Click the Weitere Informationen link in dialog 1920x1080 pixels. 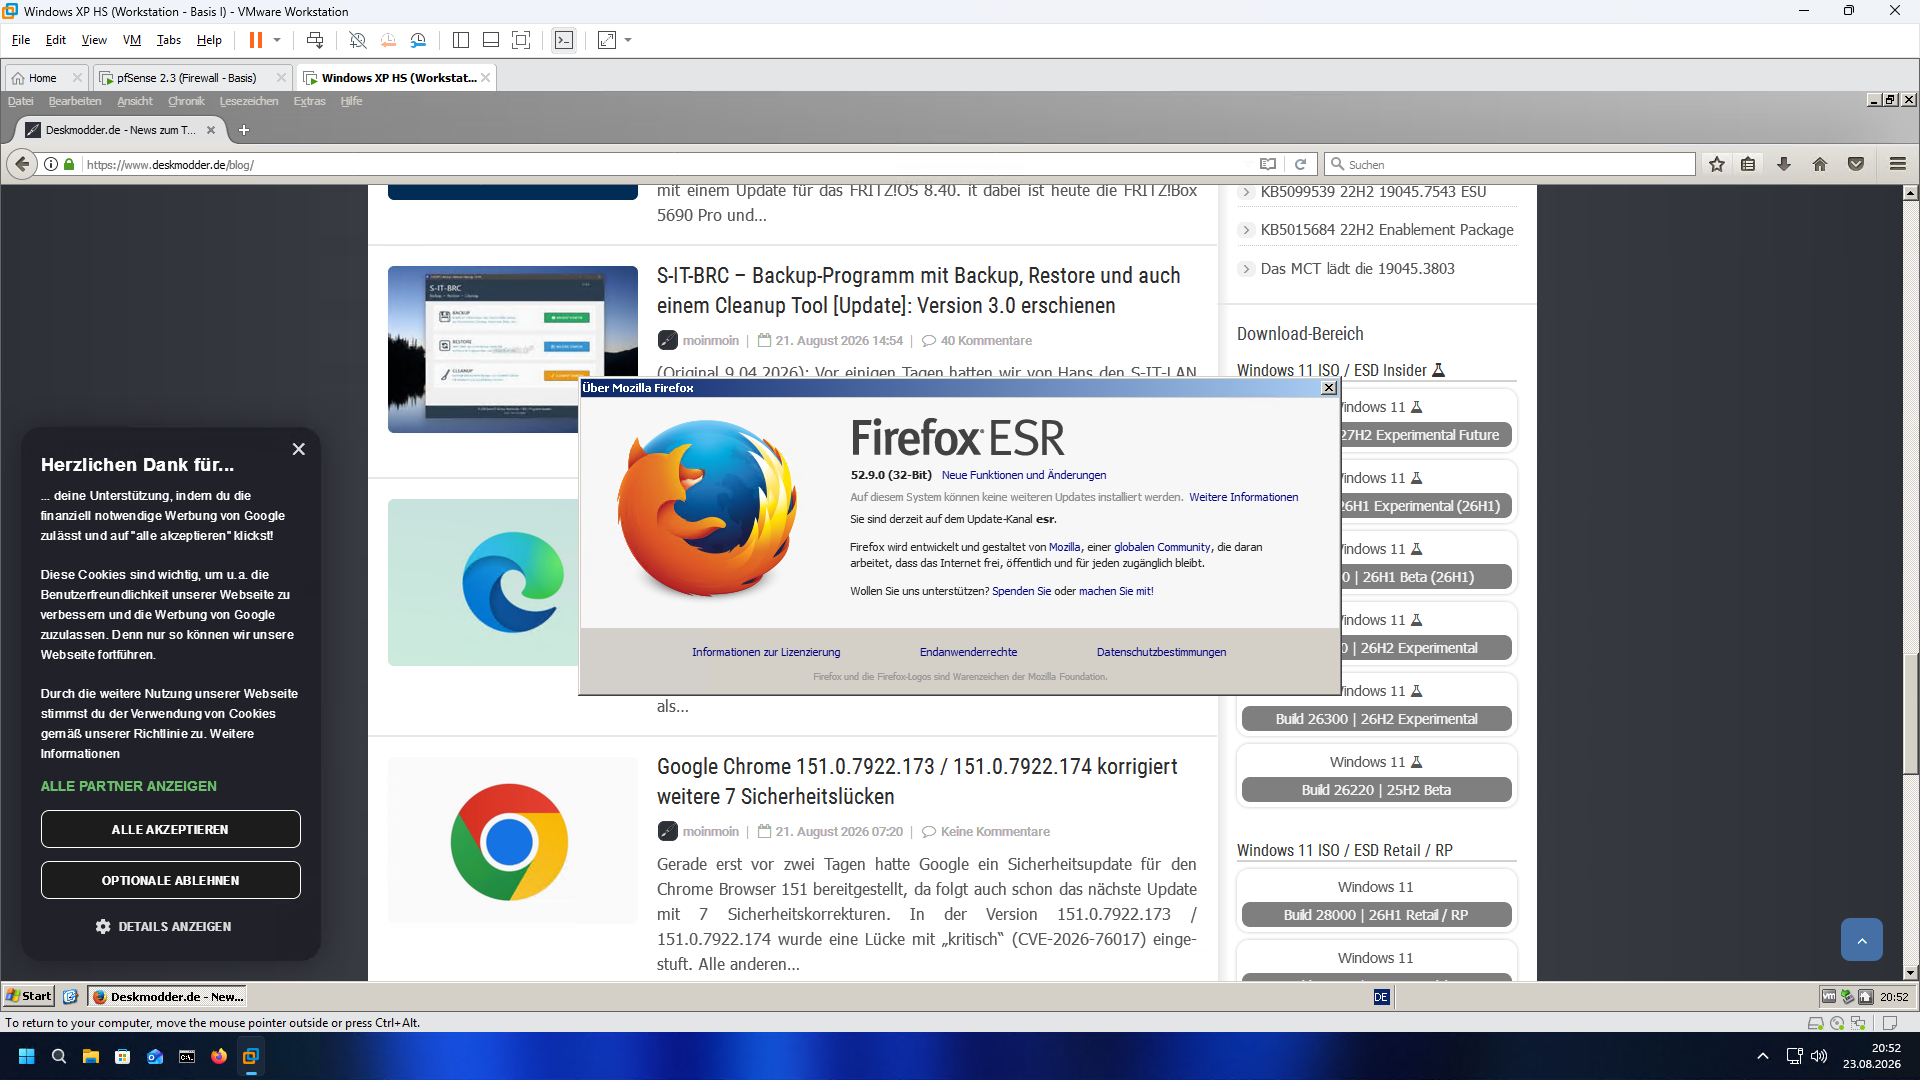[x=1244, y=497]
